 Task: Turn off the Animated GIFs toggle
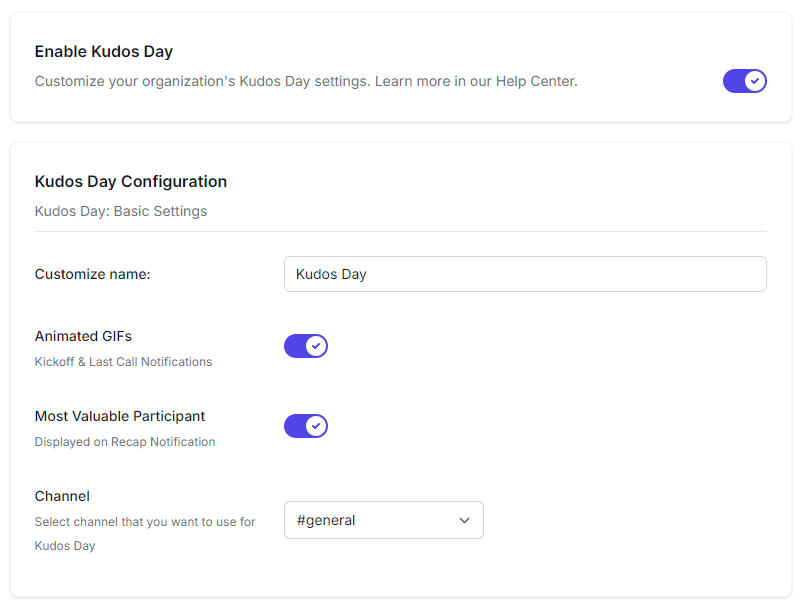point(305,346)
